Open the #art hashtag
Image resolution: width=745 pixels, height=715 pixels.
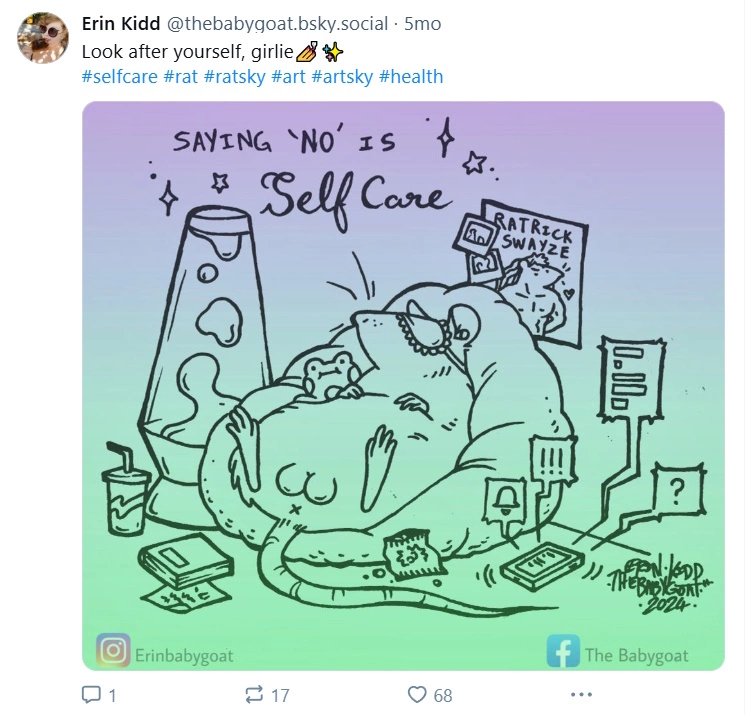click(x=288, y=76)
